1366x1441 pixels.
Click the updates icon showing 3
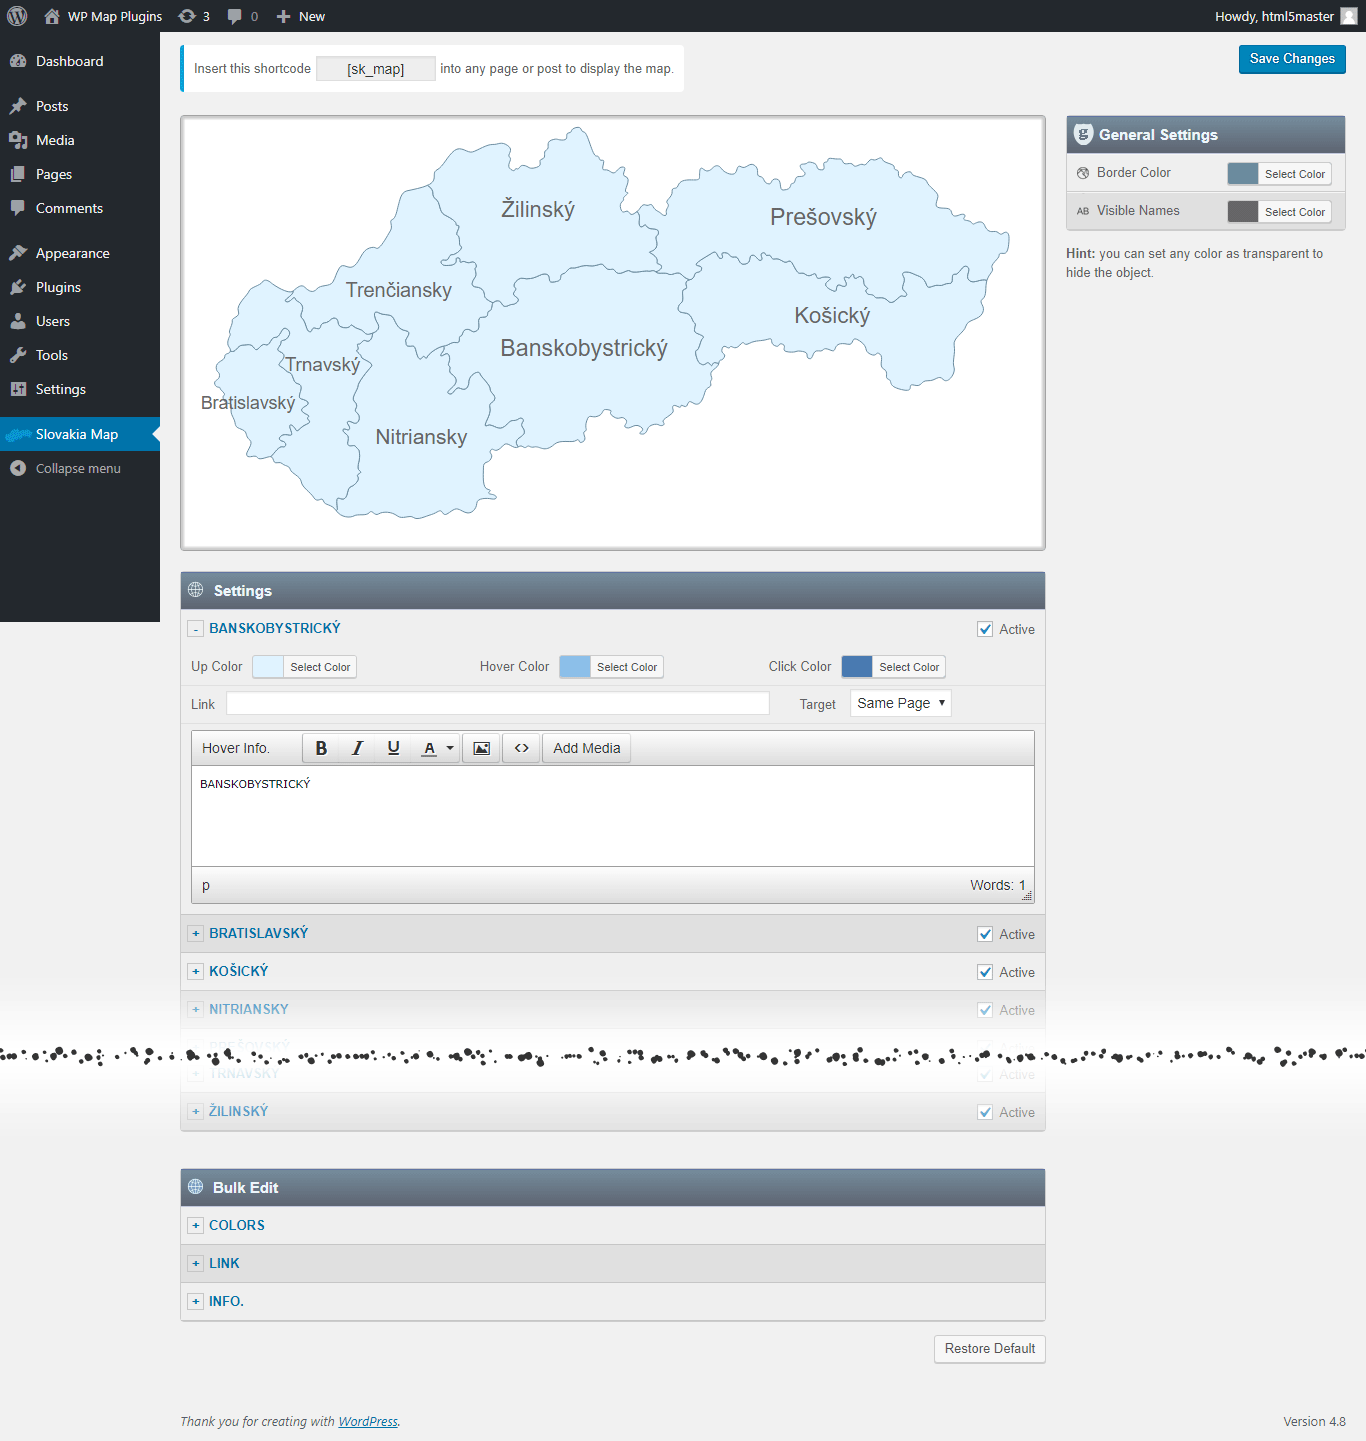187,16
